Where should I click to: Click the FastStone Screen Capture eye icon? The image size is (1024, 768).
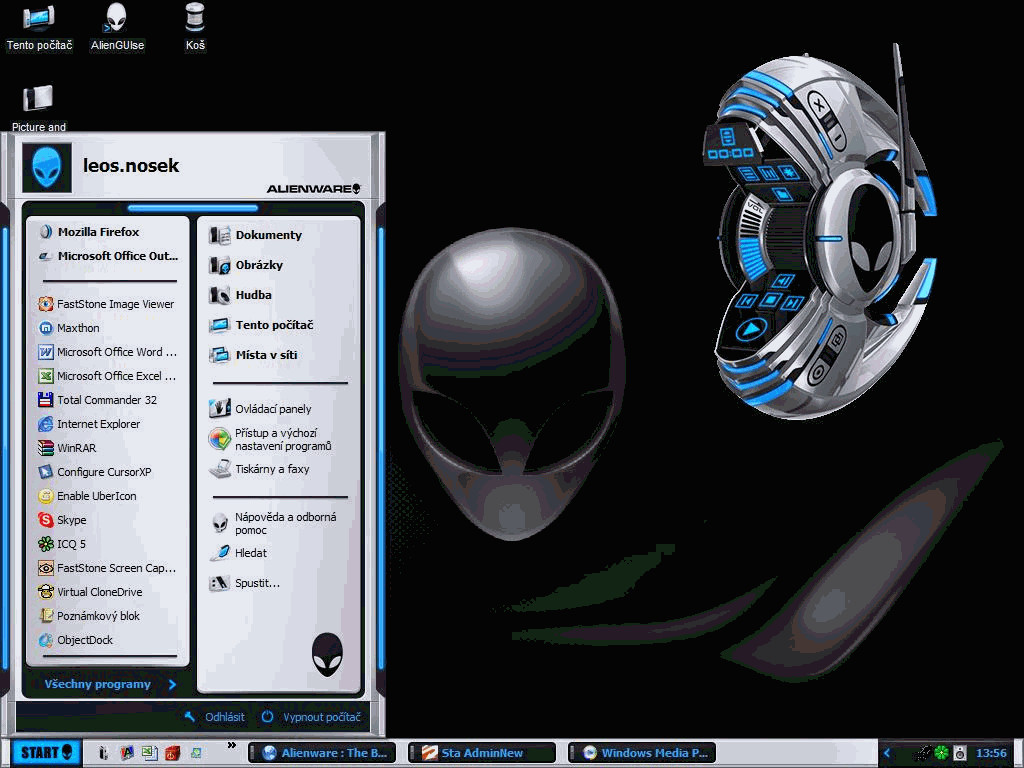click(x=45, y=568)
